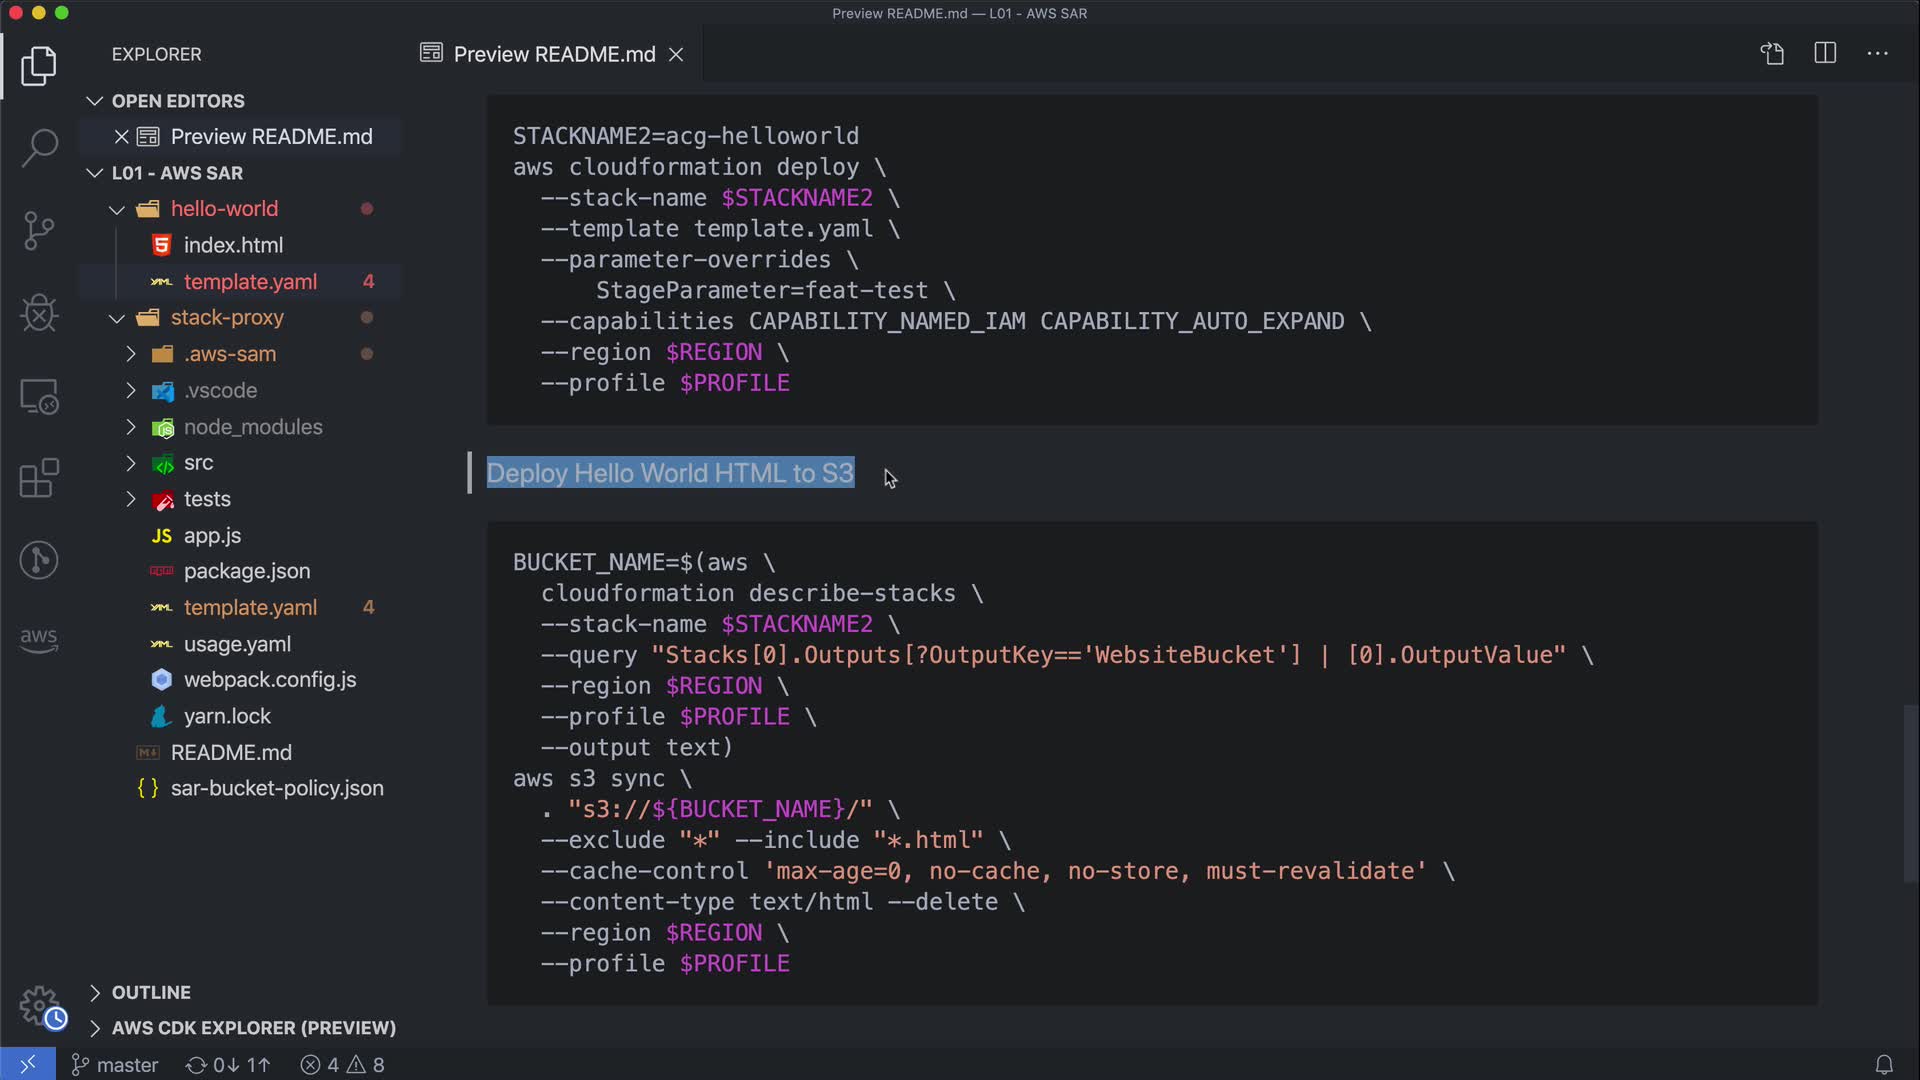The height and width of the screenshot is (1080, 1920).
Task: Close the Preview README.md tab
Action: pos(677,54)
